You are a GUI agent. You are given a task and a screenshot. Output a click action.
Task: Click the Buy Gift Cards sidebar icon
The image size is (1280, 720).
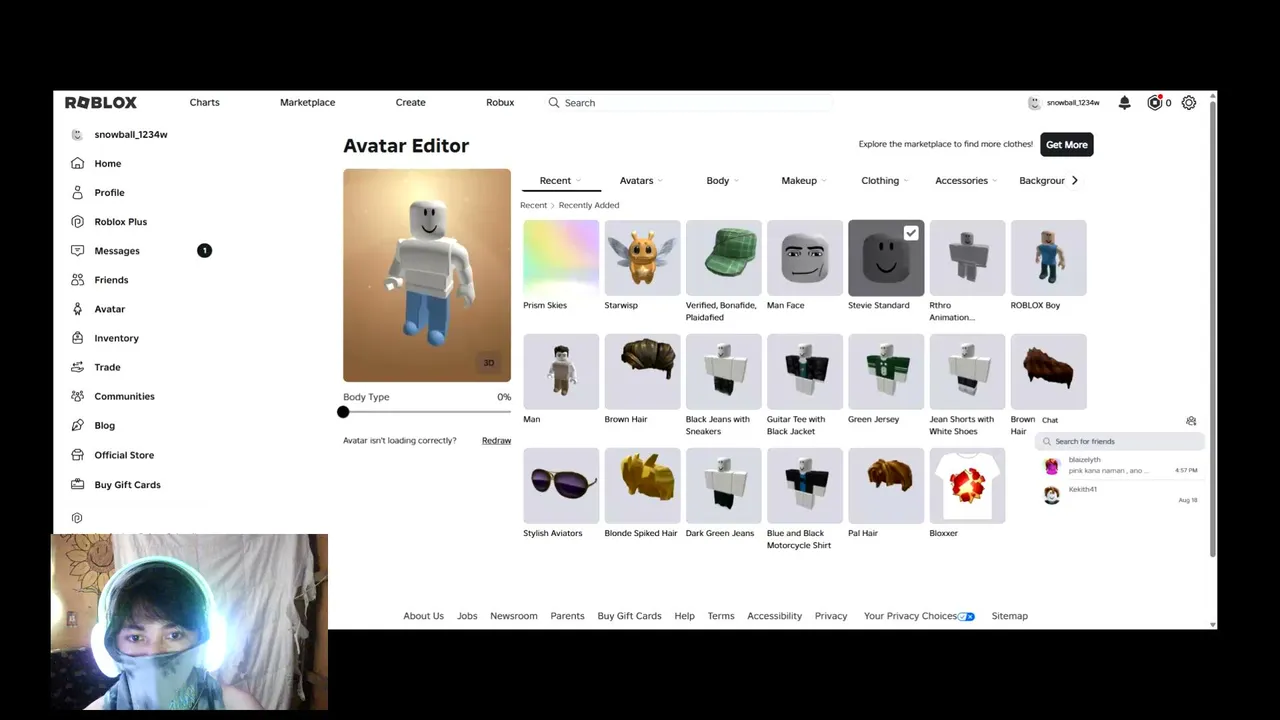point(77,485)
